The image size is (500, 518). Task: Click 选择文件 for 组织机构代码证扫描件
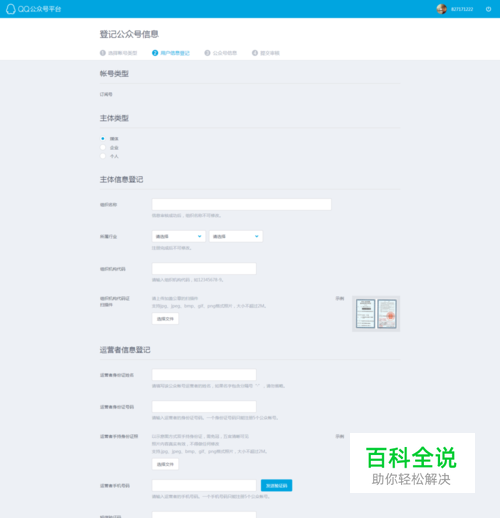[165, 319]
